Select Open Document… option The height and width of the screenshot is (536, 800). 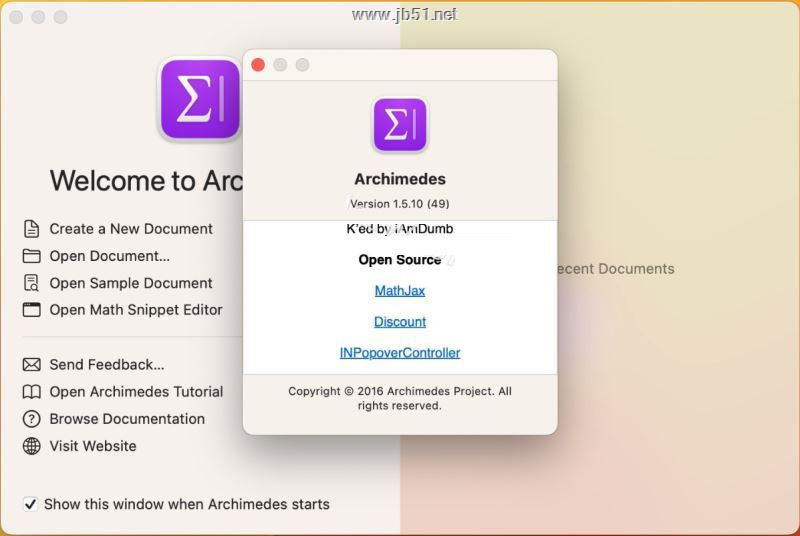[110, 256]
